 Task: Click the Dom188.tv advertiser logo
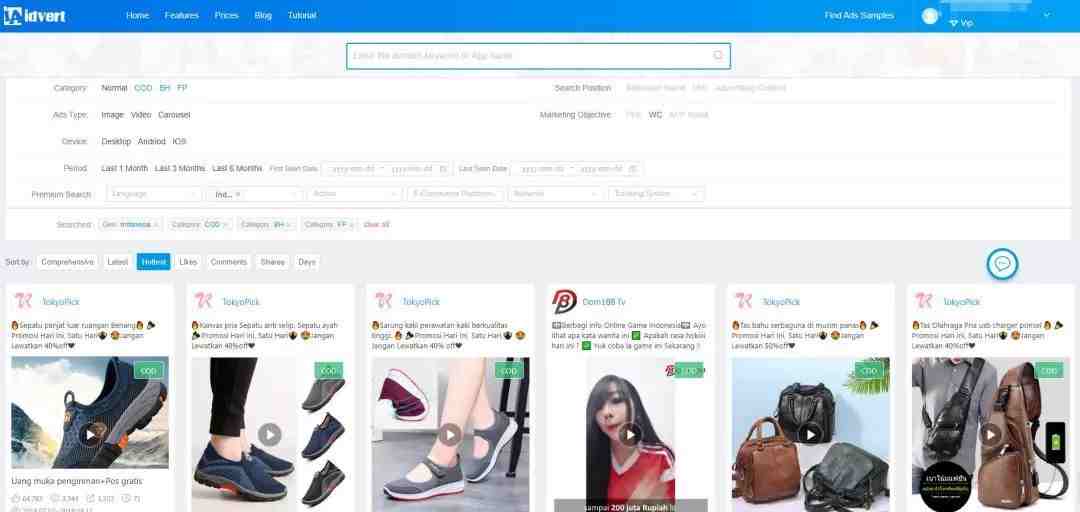click(564, 301)
